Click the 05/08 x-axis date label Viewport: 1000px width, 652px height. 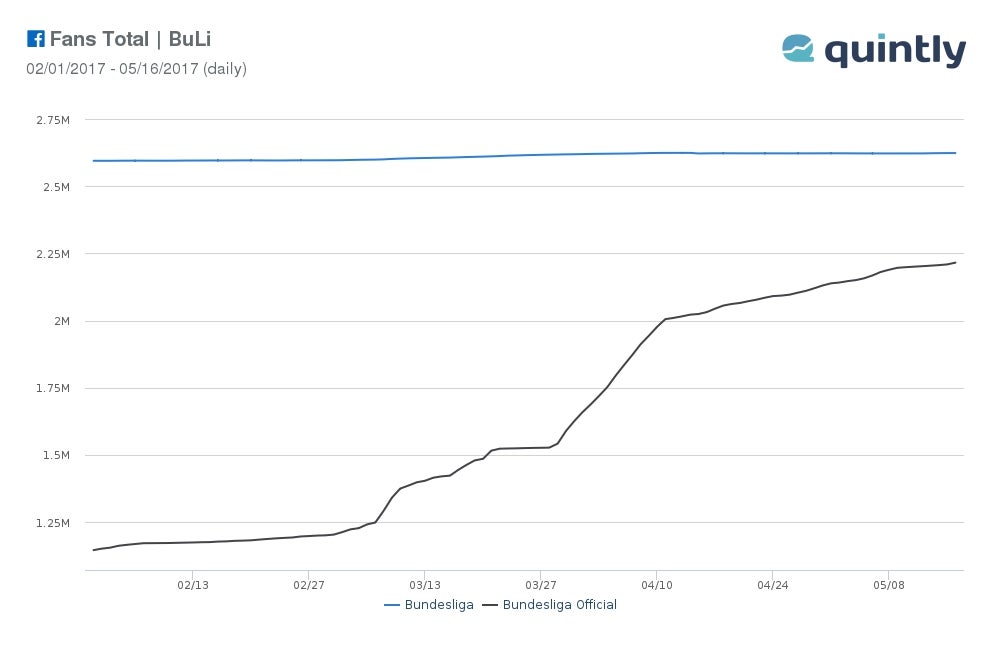click(888, 584)
